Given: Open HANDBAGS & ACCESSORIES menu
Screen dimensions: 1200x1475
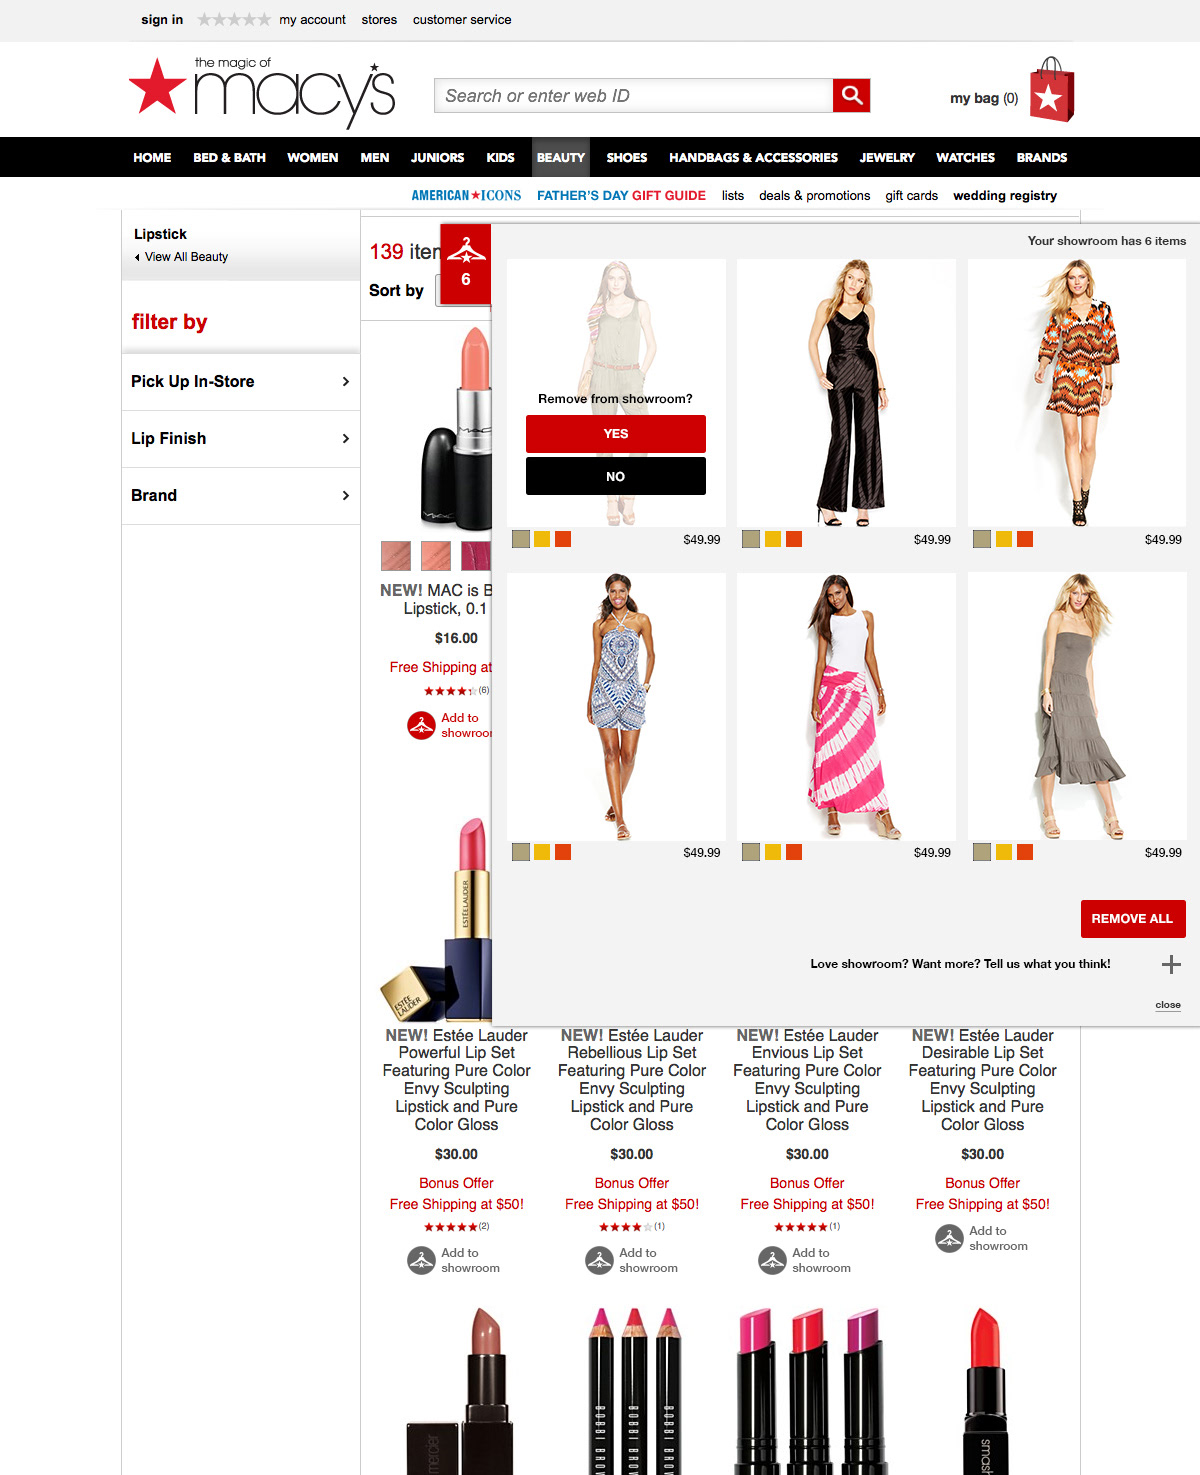Looking at the screenshot, I should point(754,157).
